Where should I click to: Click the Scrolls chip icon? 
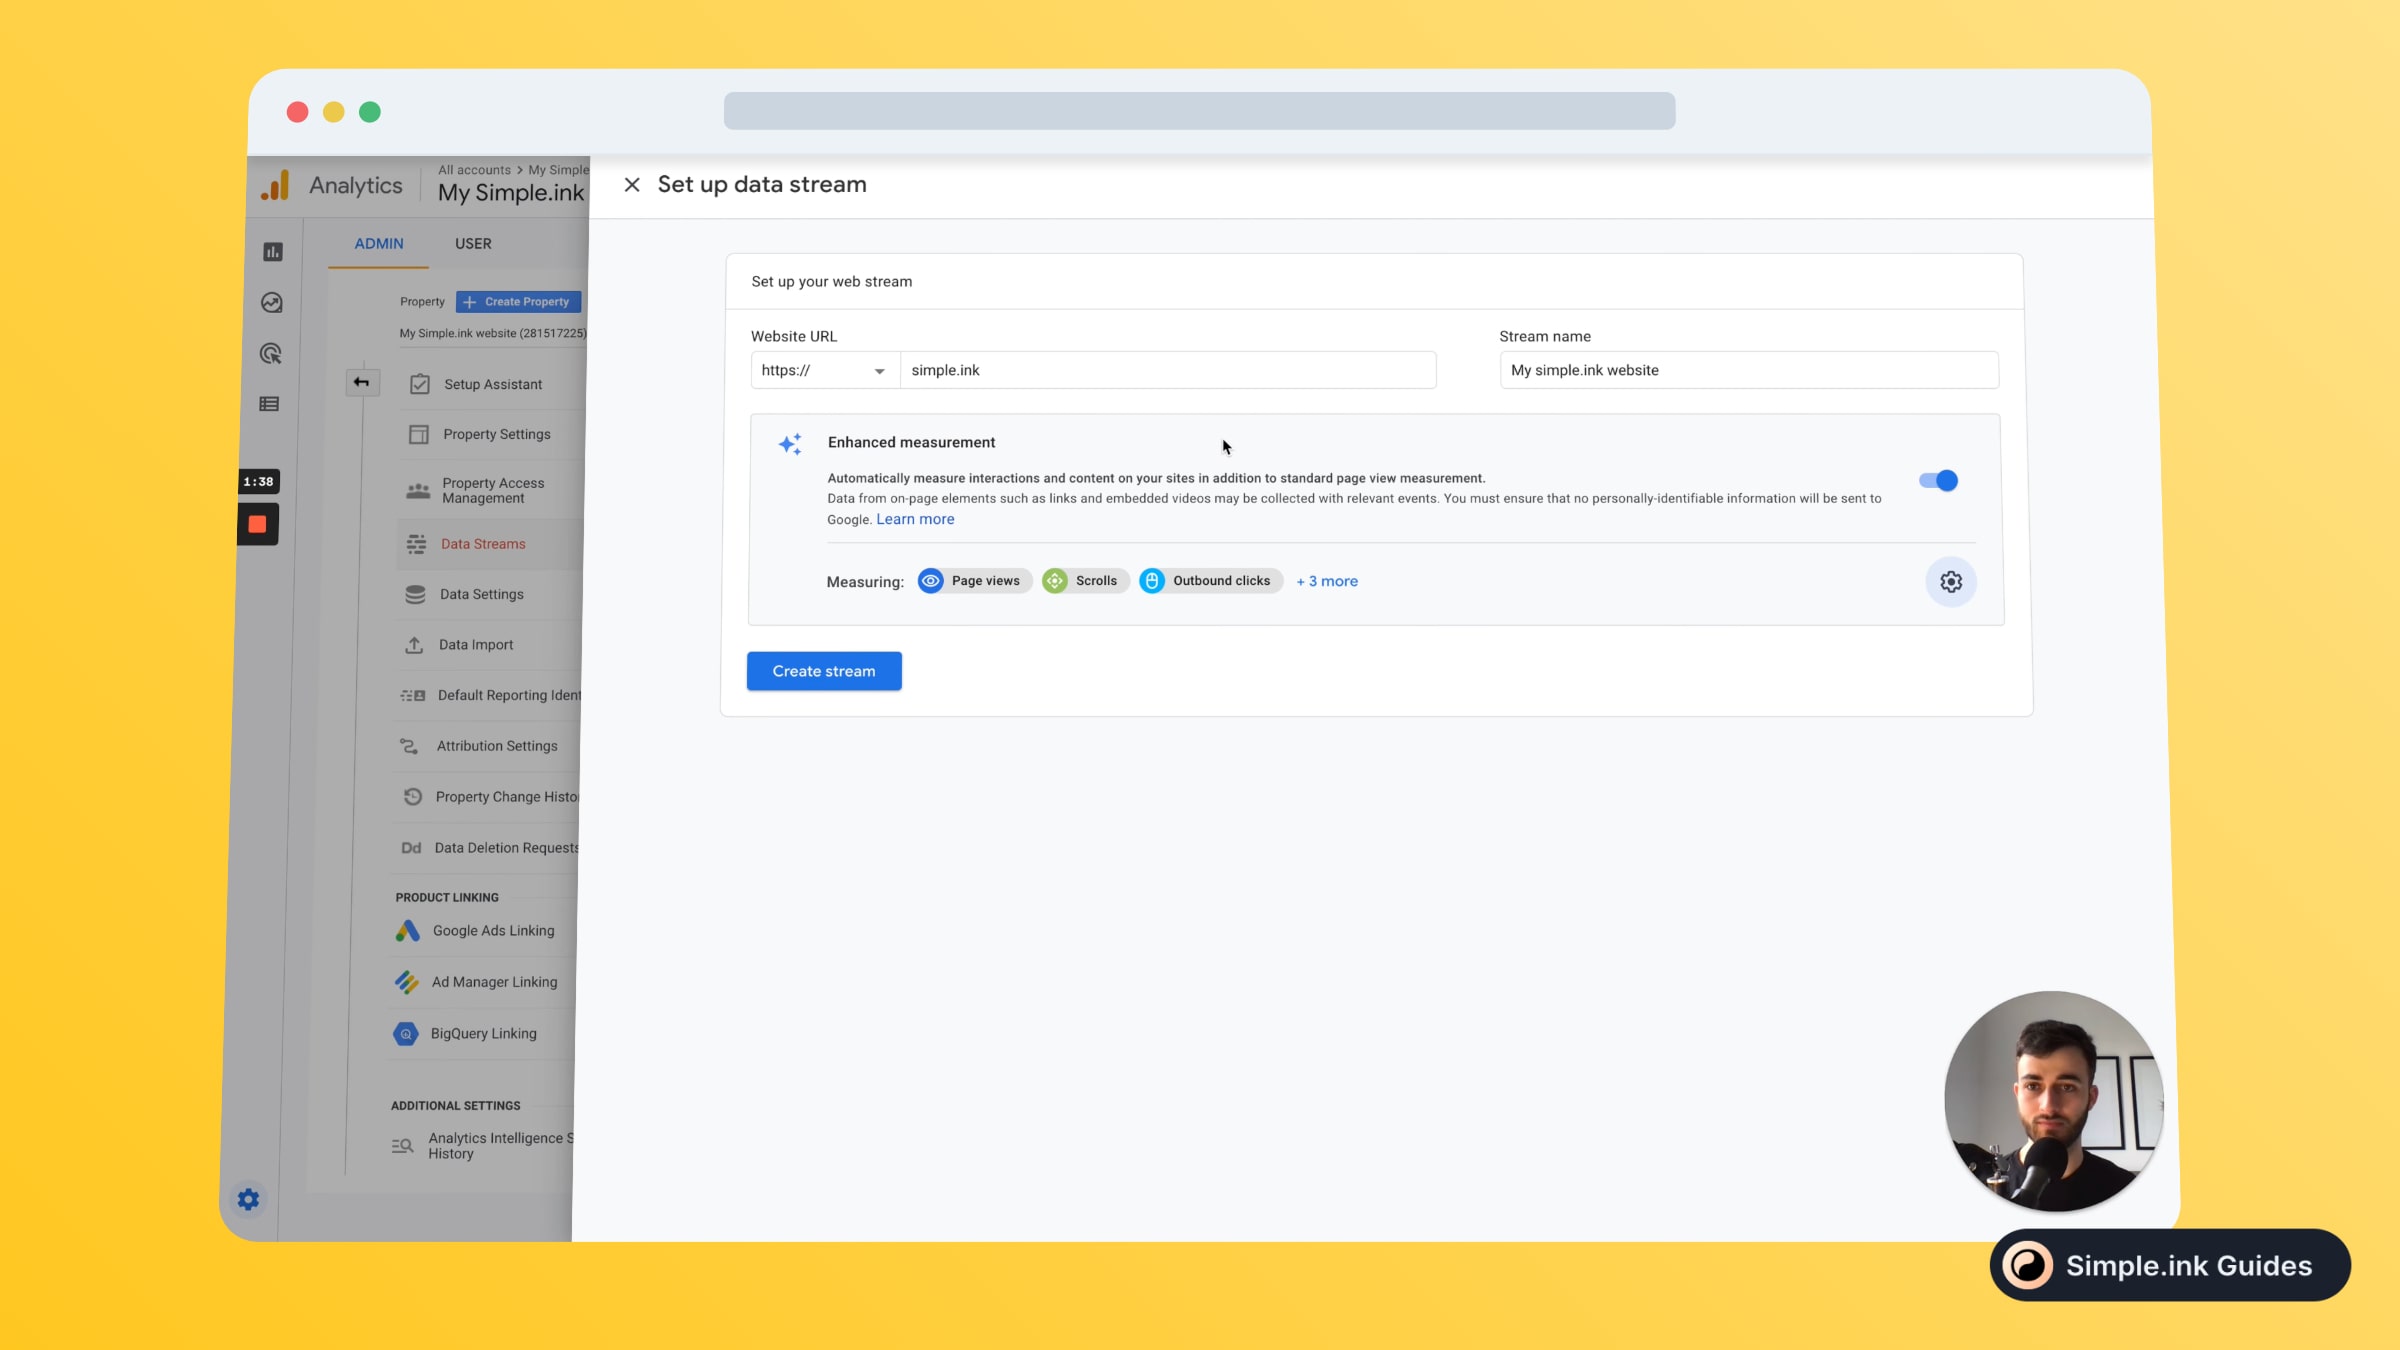point(1055,581)
